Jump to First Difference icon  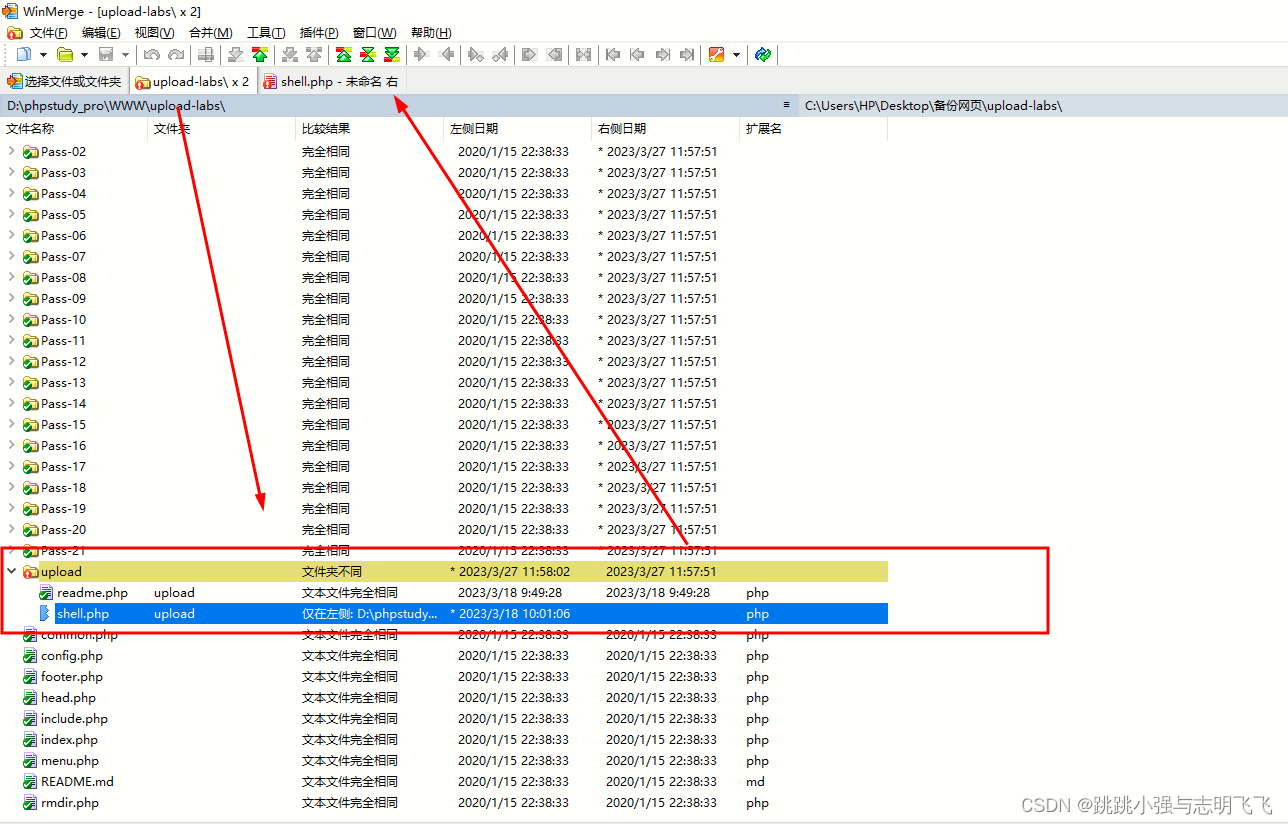(343, 54)
